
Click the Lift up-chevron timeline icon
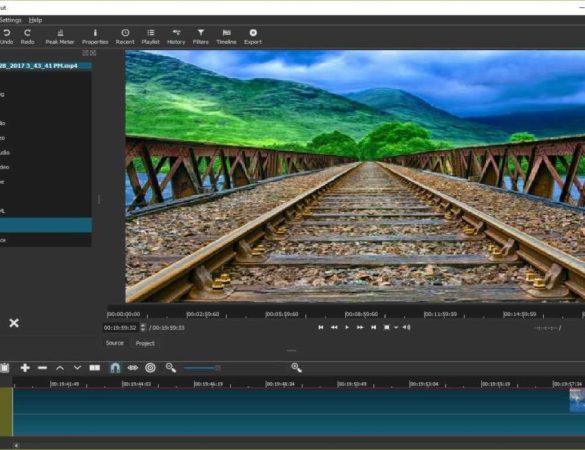[x=60, y=368]
